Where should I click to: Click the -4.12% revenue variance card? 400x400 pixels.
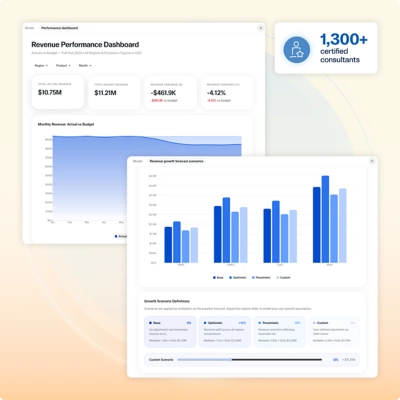(x=227, y=92)
